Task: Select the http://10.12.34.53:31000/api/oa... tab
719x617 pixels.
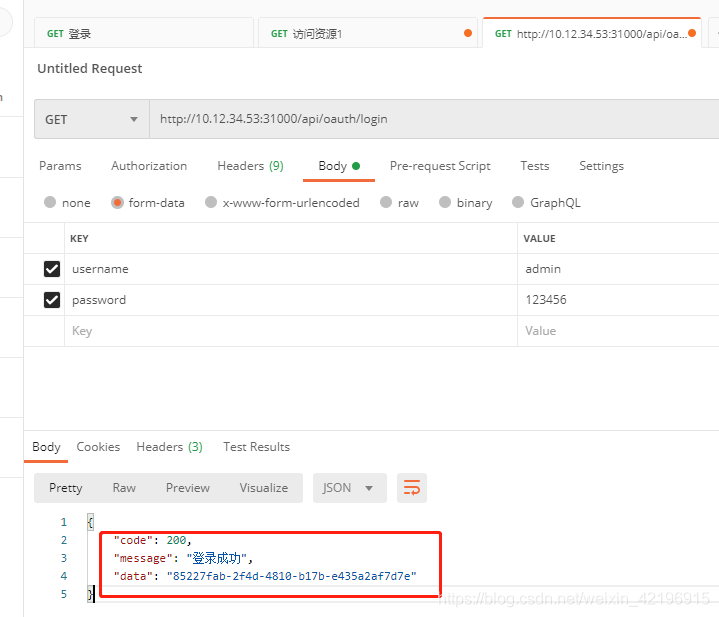Action: (x=592, y=33)
